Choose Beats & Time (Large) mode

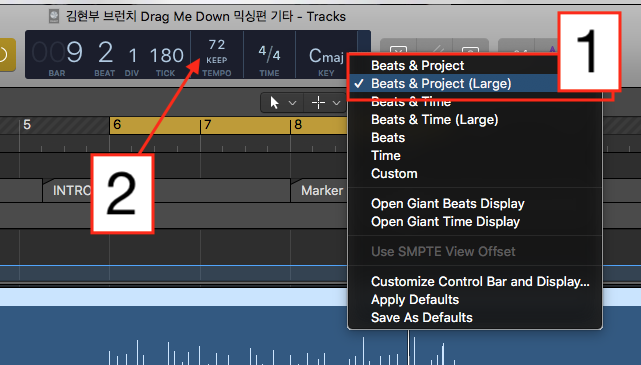(475, 119)
